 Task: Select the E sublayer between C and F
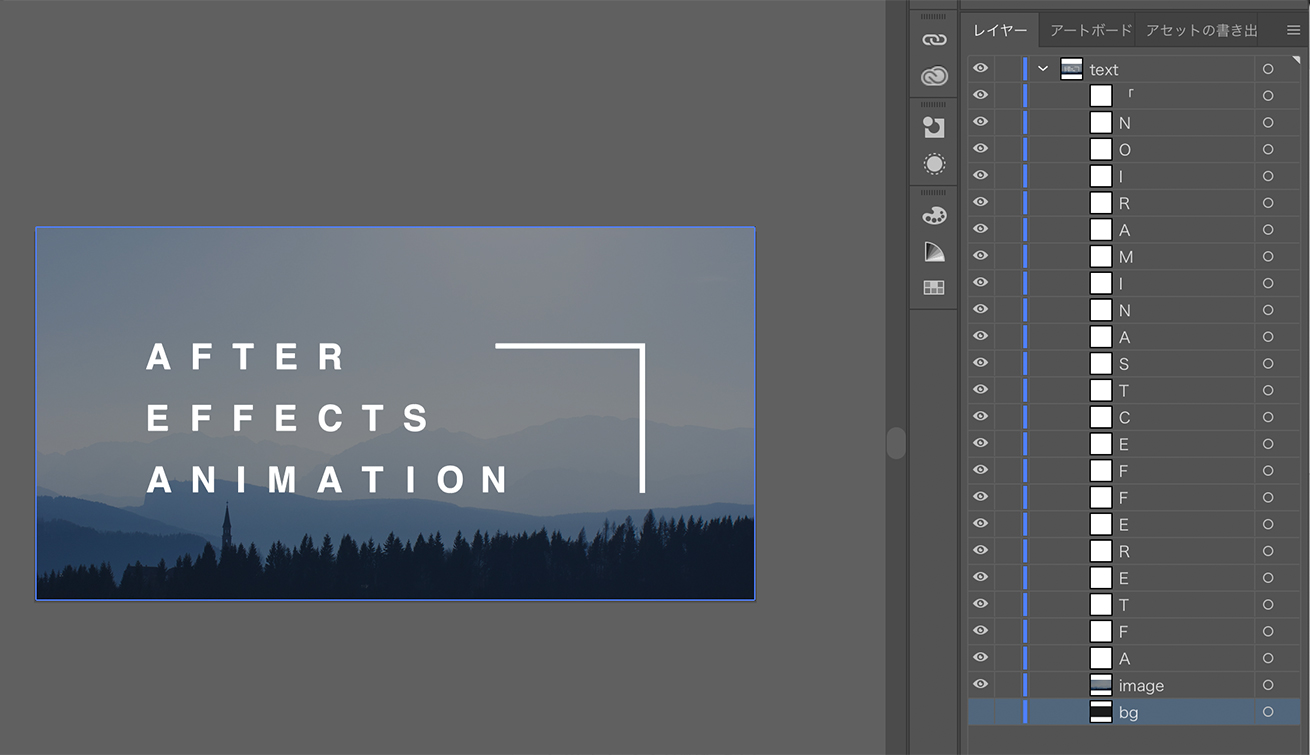[x=1124, y=444]
